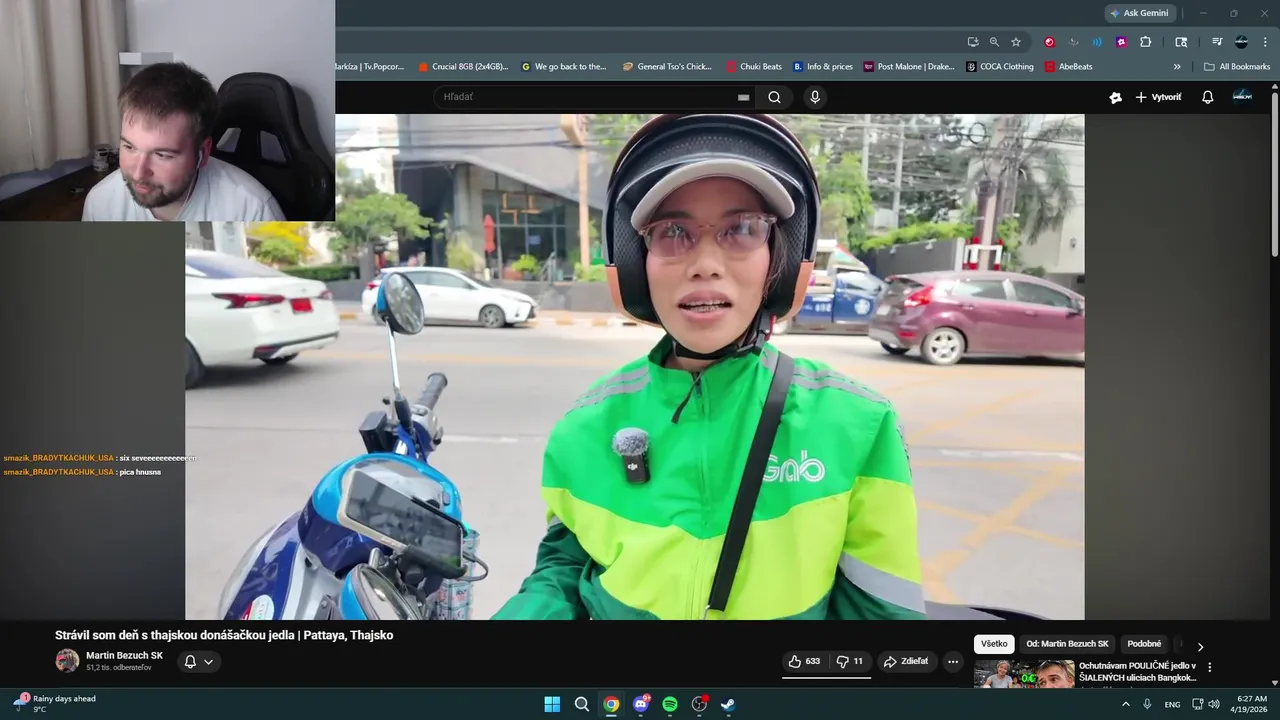Expand the hidden bookmarks chevron
Screen dimensions: 1280x720
1177,67
